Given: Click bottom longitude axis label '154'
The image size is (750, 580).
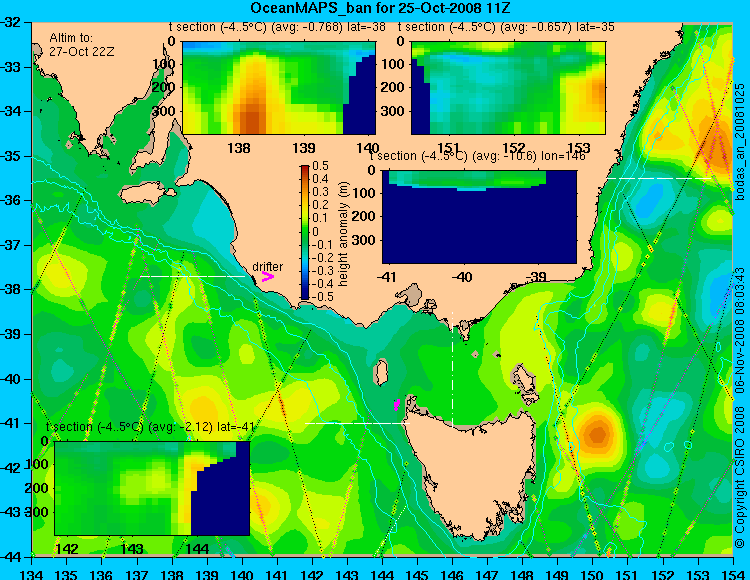Looking at the screenshot, I should point(733,574).
